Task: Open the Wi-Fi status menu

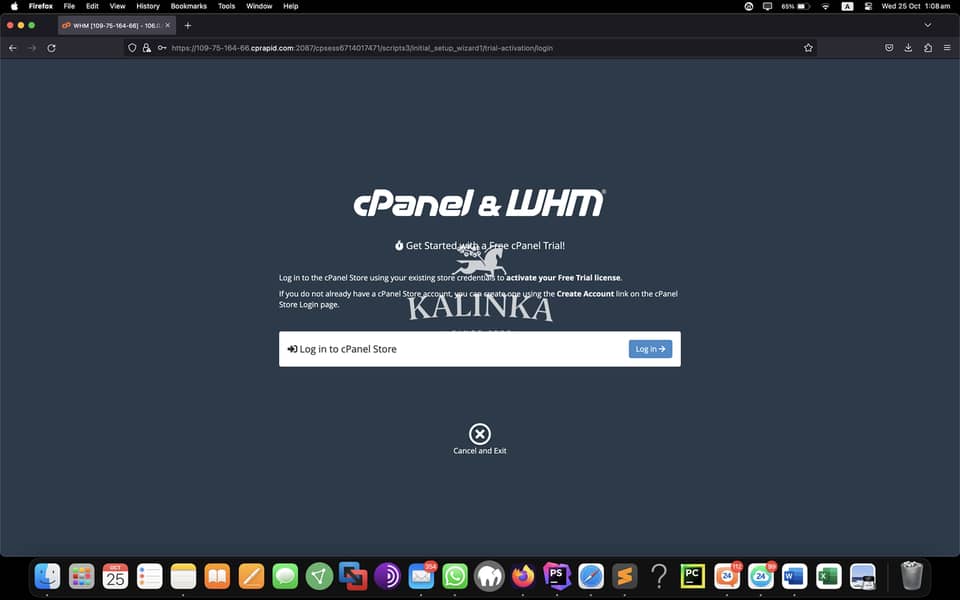Action: (x=825, y=6)
